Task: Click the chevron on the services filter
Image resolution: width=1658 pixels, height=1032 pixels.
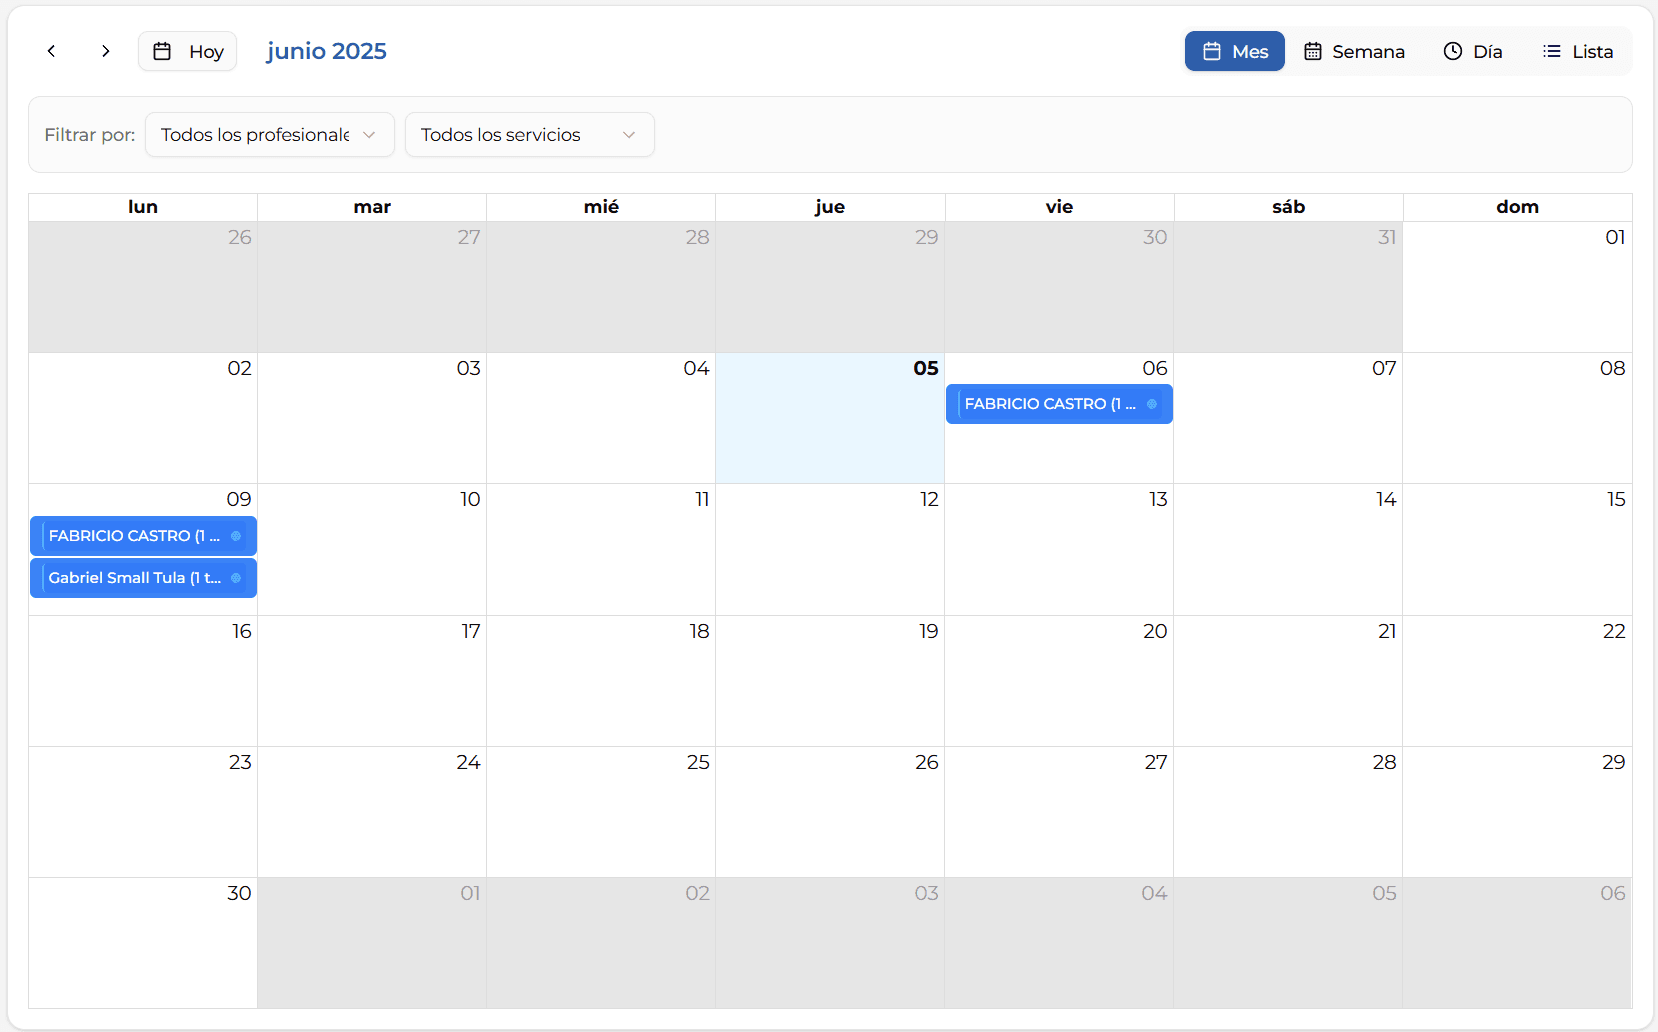Action: pyautogui.click(x=628, y=134)
